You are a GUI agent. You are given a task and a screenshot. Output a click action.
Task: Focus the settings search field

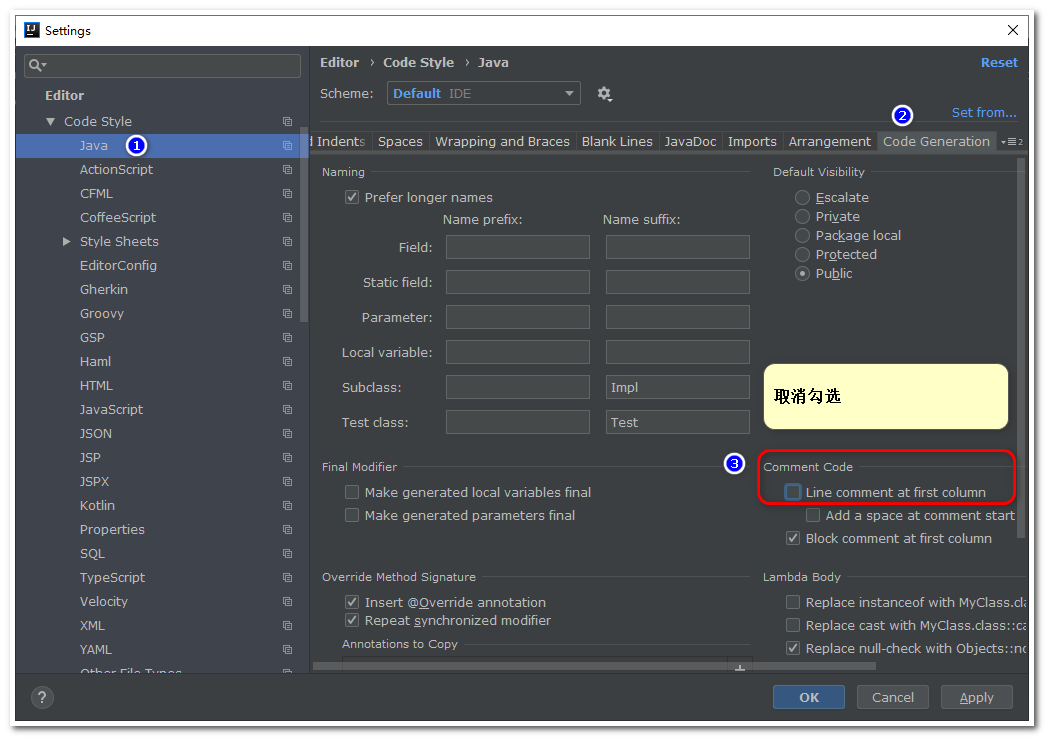[x=163, y=65]
